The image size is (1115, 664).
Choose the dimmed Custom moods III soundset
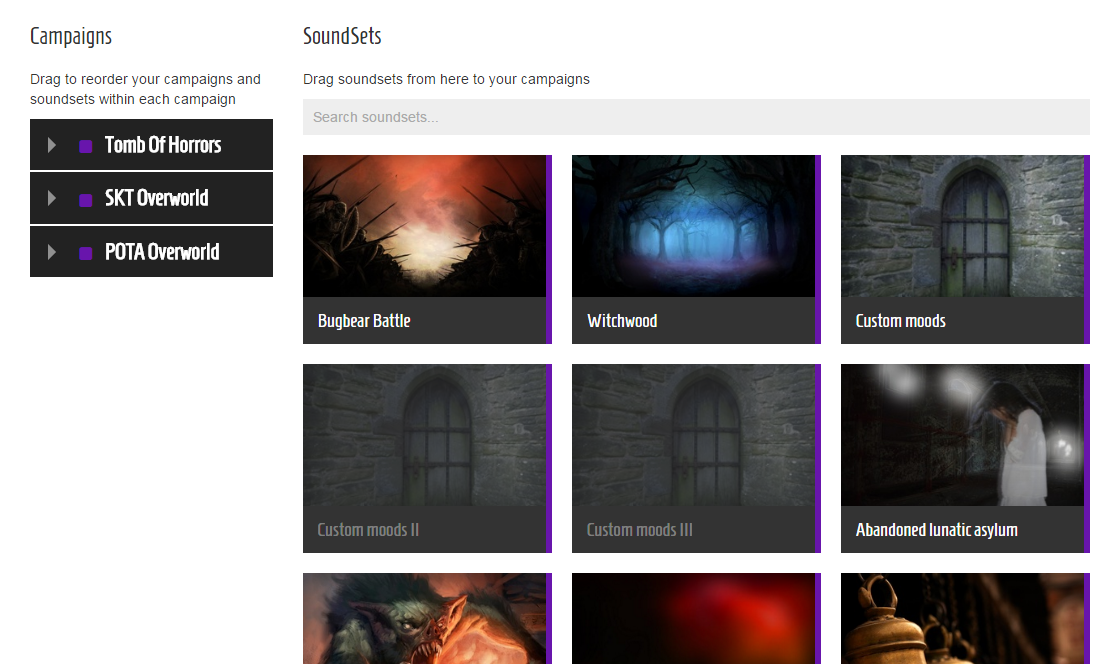pos(693,458)
